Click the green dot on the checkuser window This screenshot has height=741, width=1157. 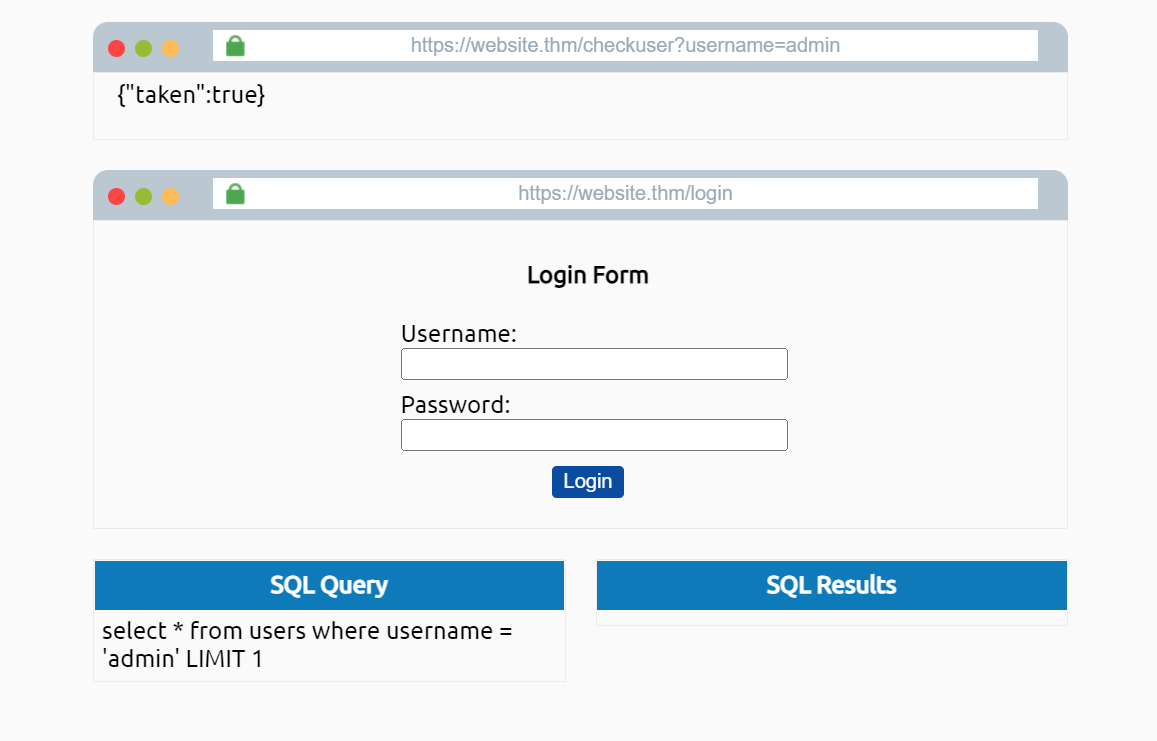(x=143, y=48)
